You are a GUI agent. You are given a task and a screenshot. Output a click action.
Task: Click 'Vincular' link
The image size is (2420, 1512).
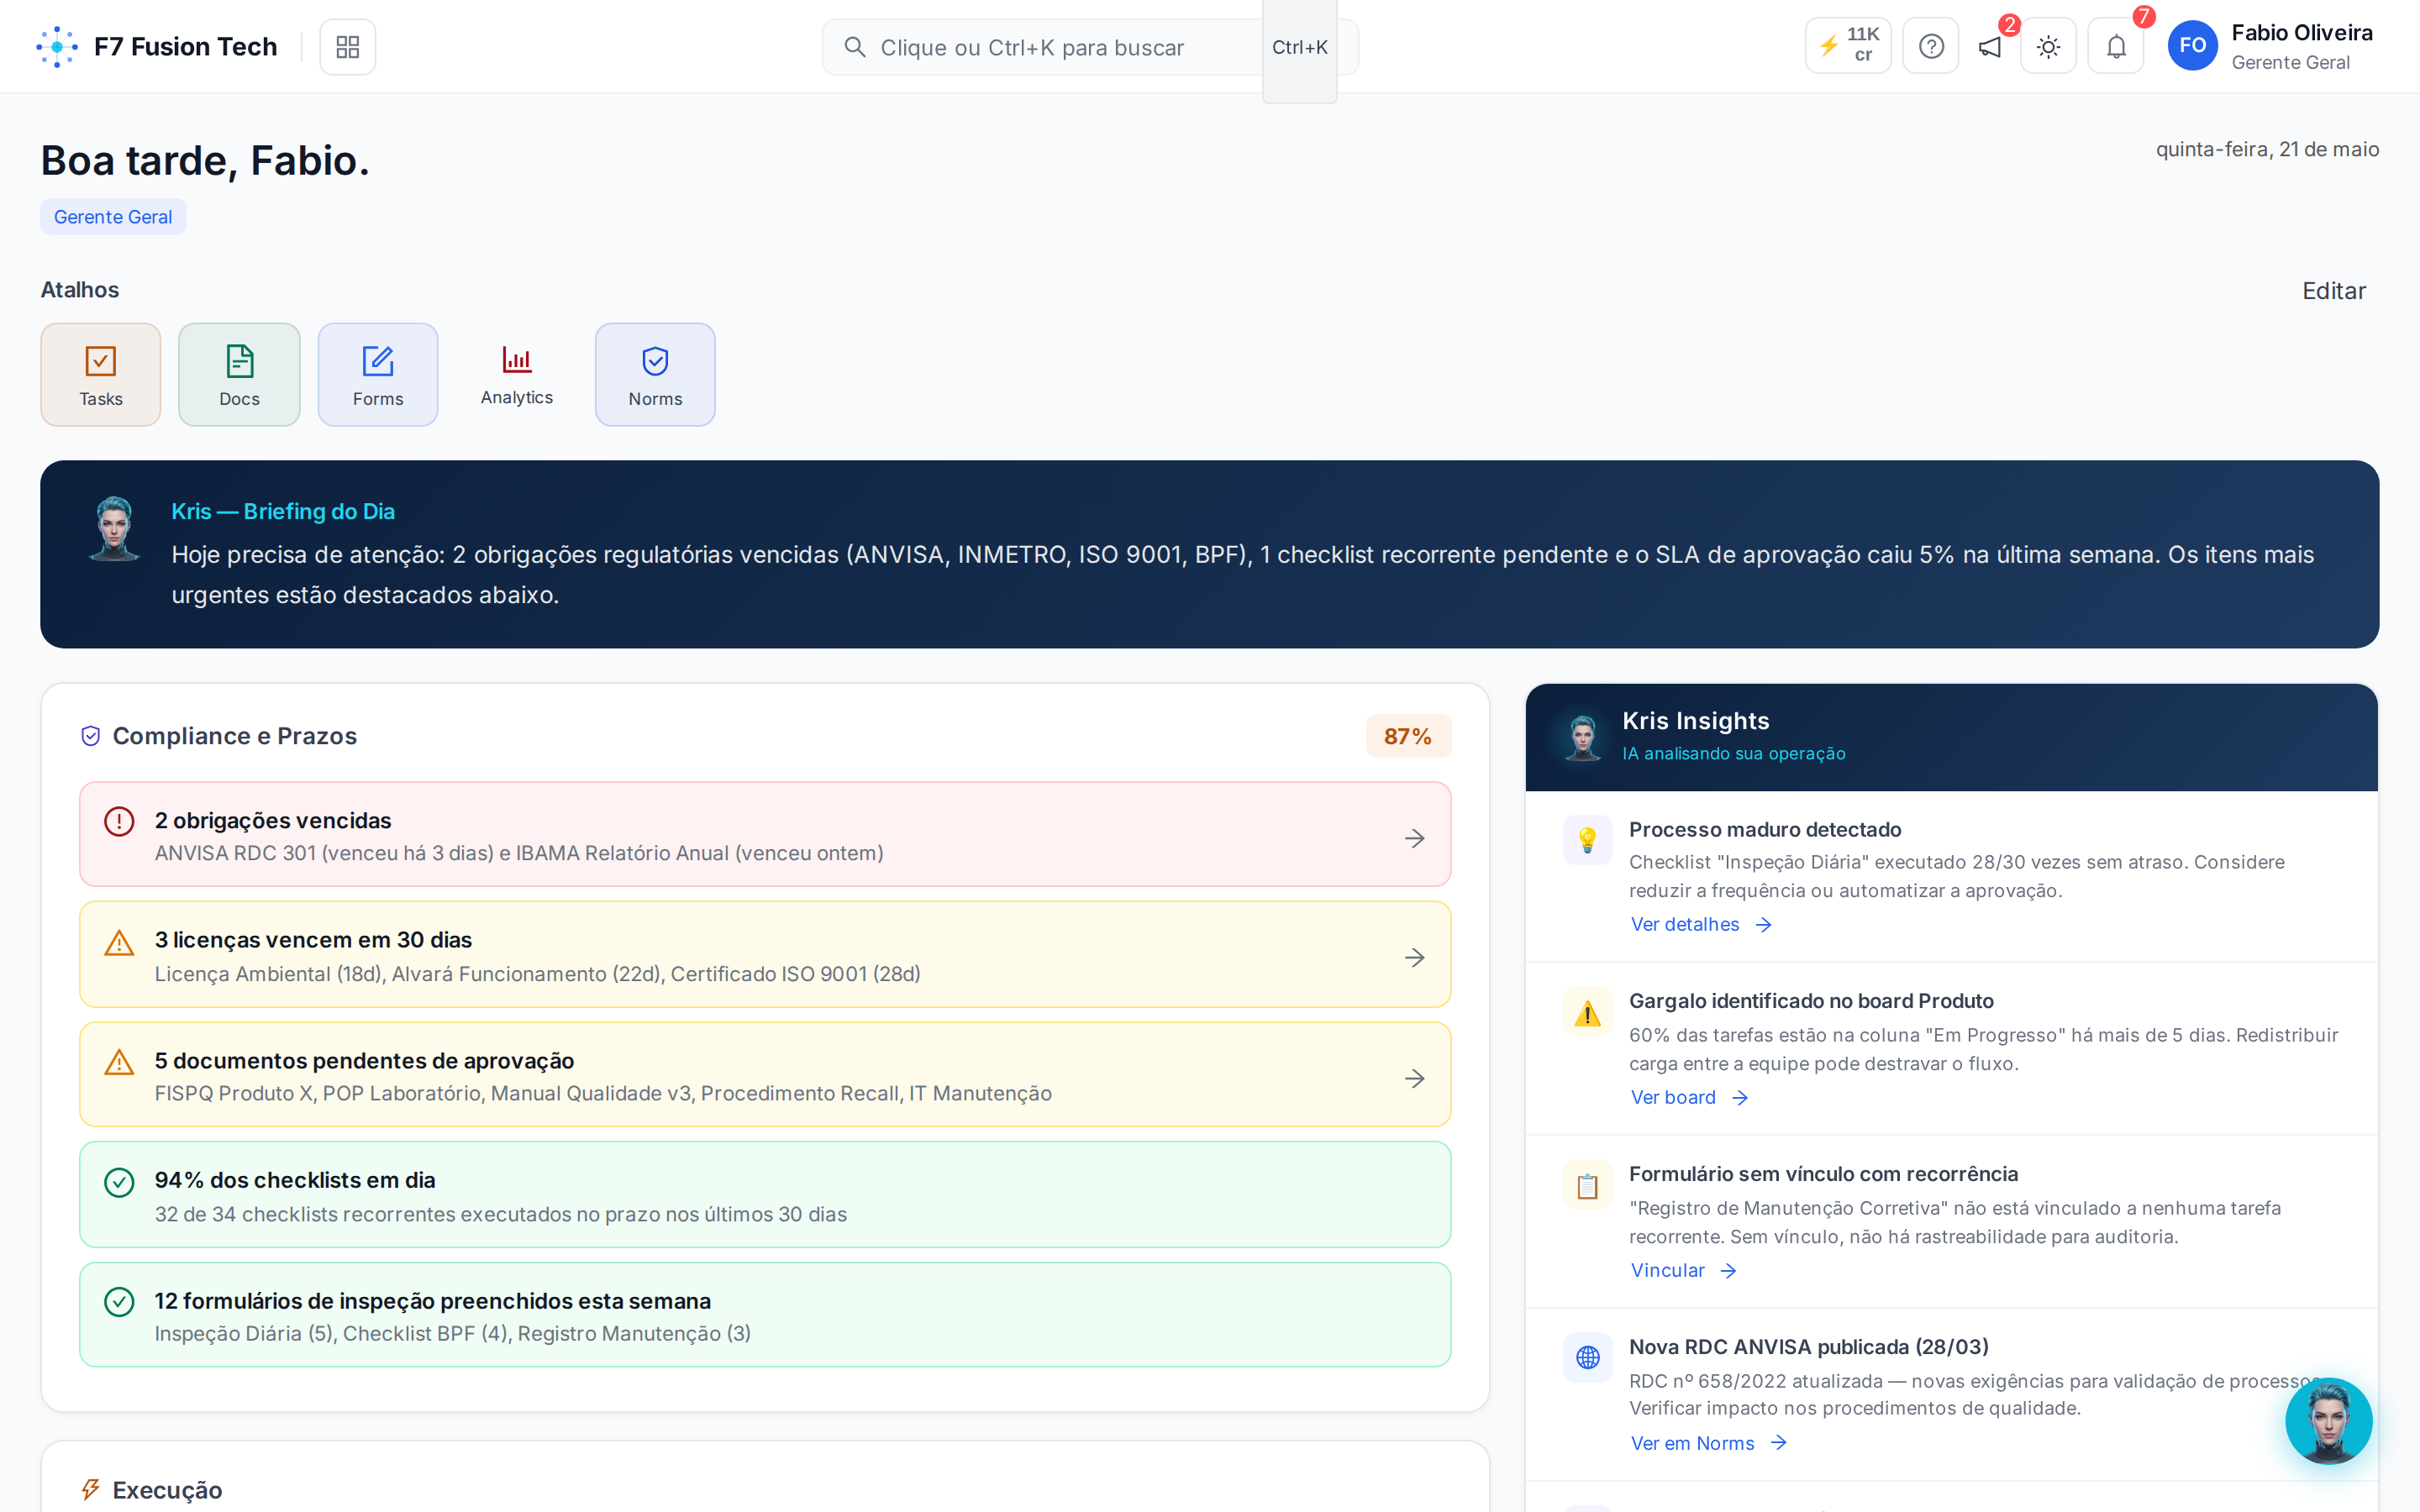pos(1684,1270)
